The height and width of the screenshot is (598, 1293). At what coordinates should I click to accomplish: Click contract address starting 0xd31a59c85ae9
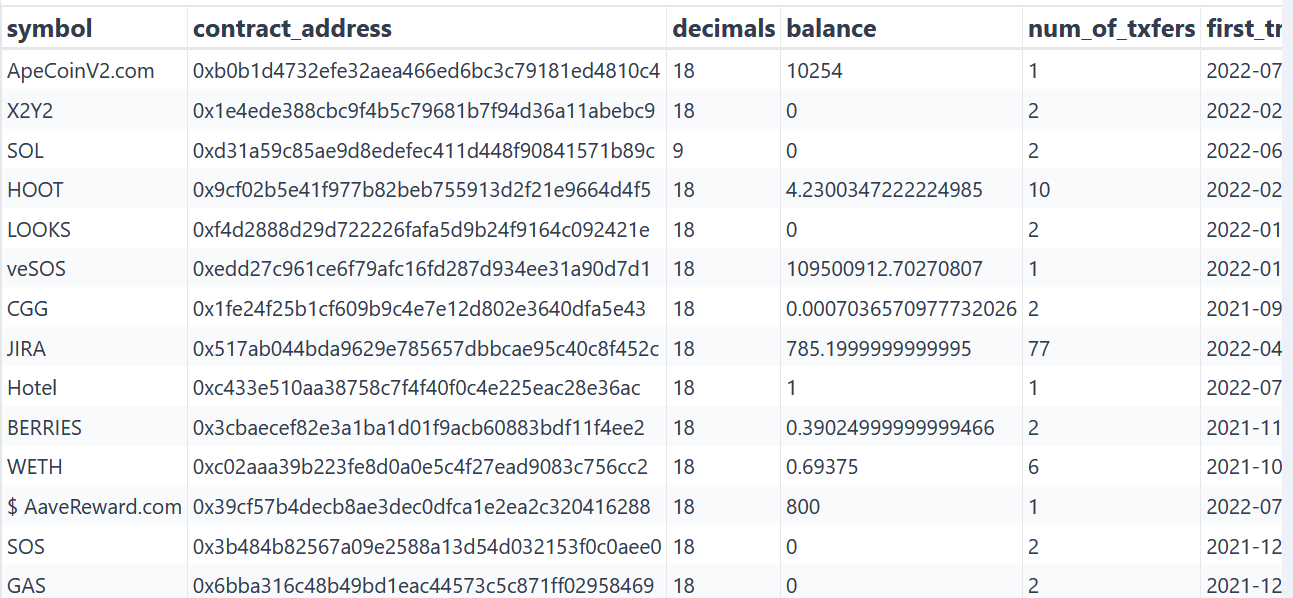pos(424,151)
